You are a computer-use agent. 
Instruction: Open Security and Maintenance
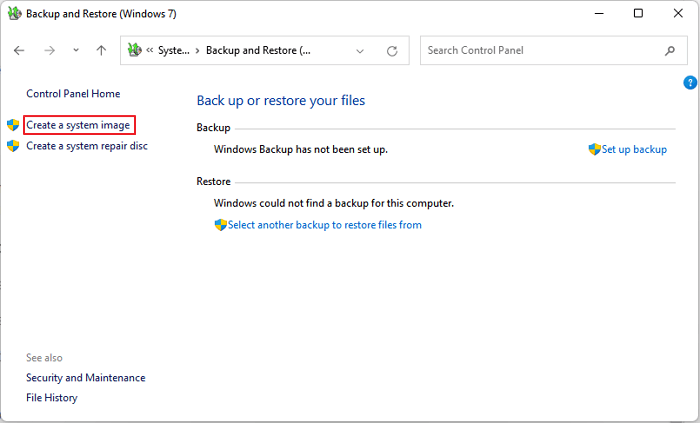point(86,378)
